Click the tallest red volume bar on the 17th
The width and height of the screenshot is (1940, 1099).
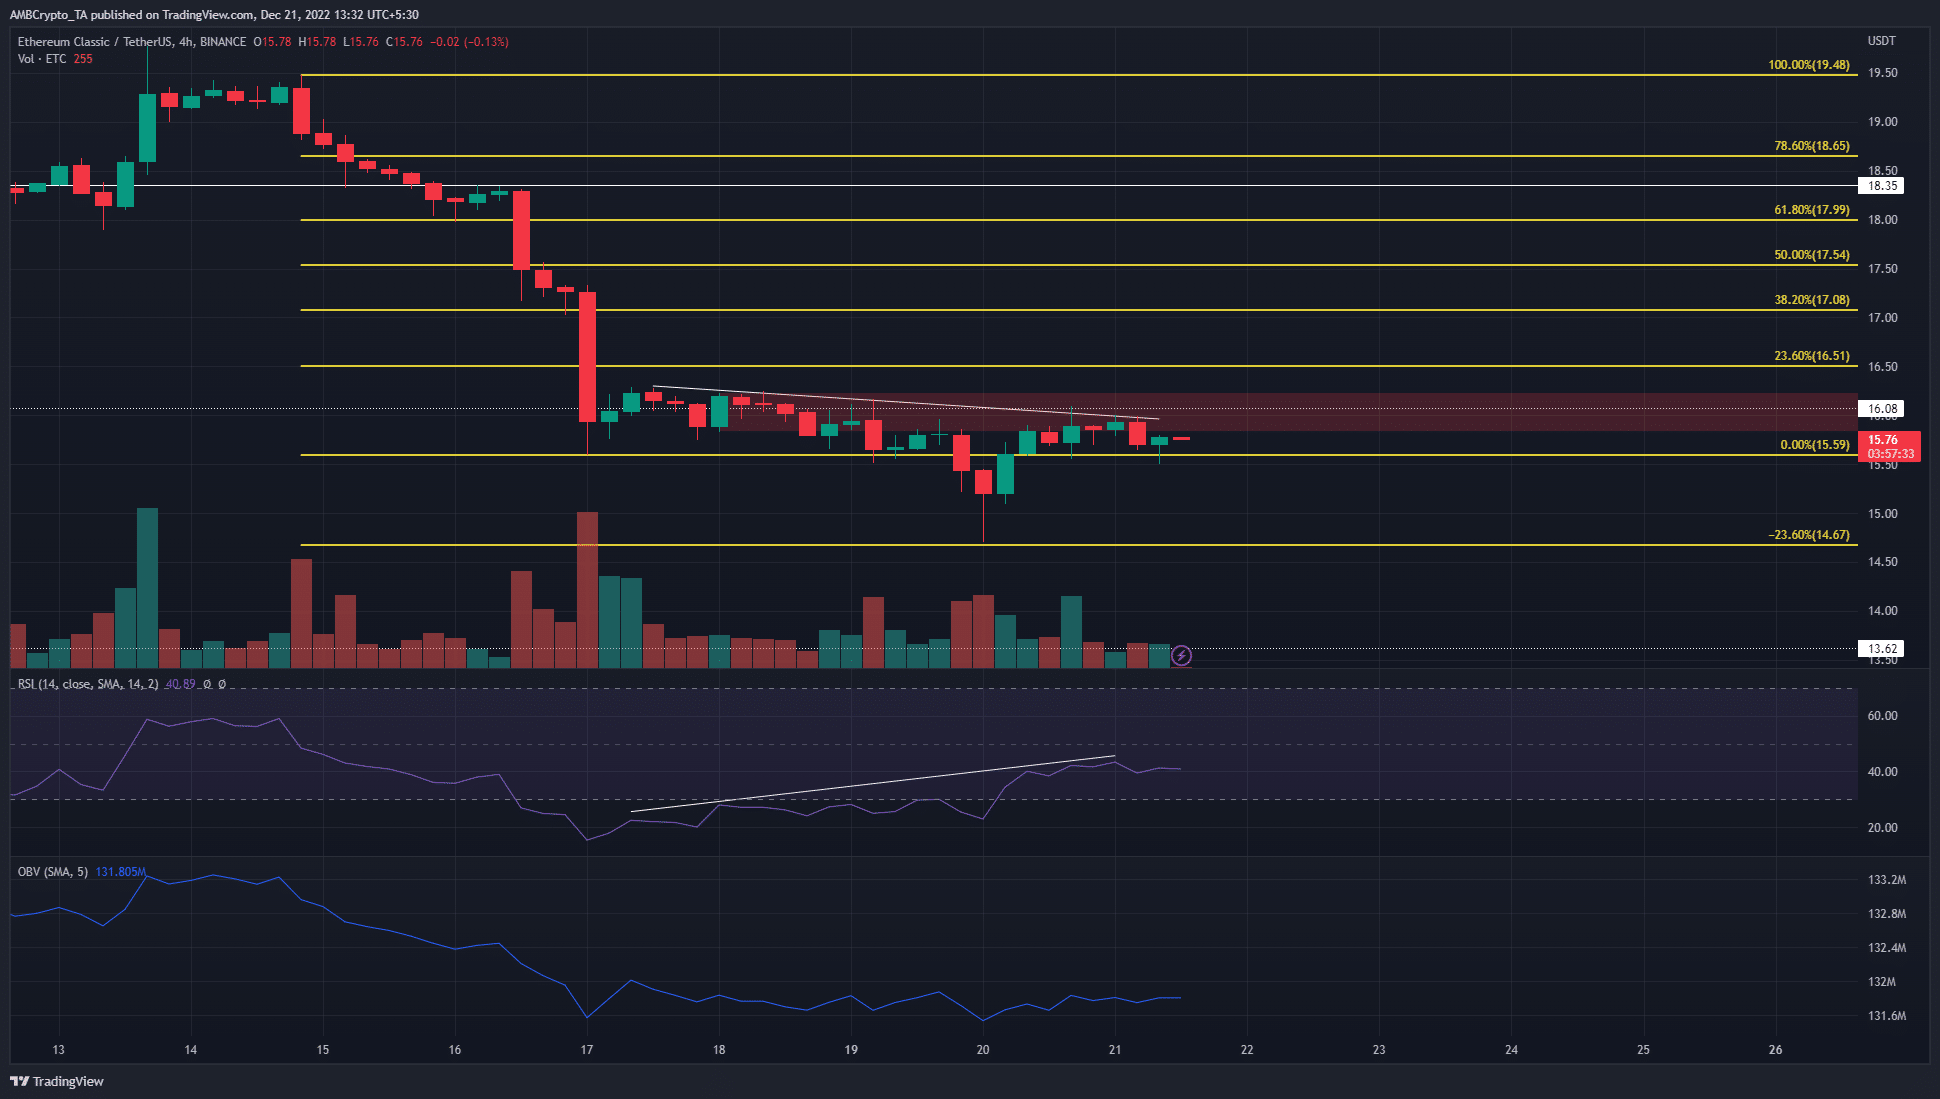click(x=587, y=590)
